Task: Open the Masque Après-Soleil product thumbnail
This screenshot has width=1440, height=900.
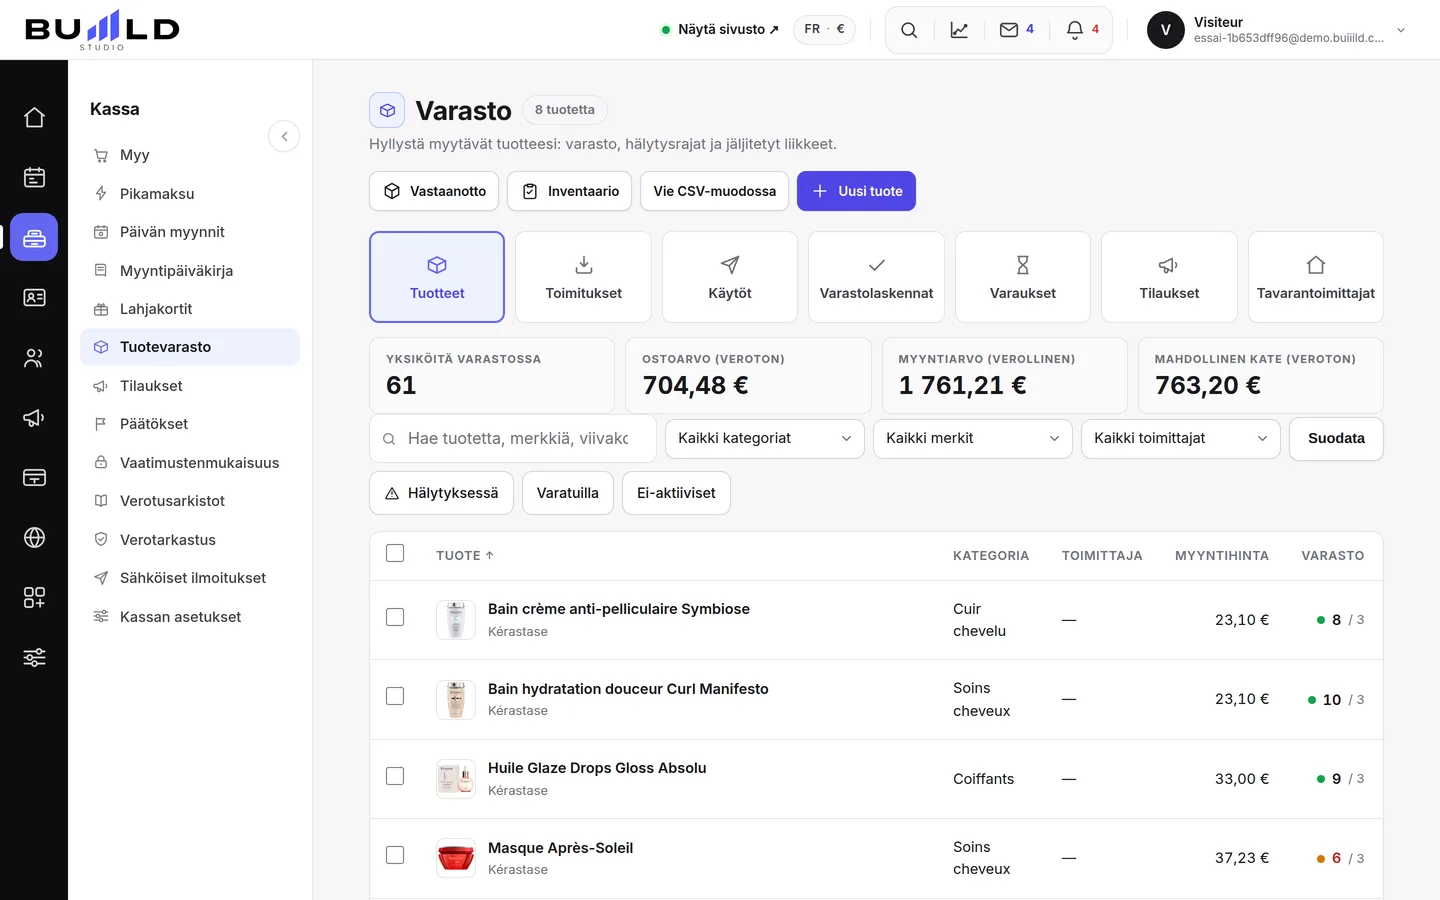Action: 456,858
